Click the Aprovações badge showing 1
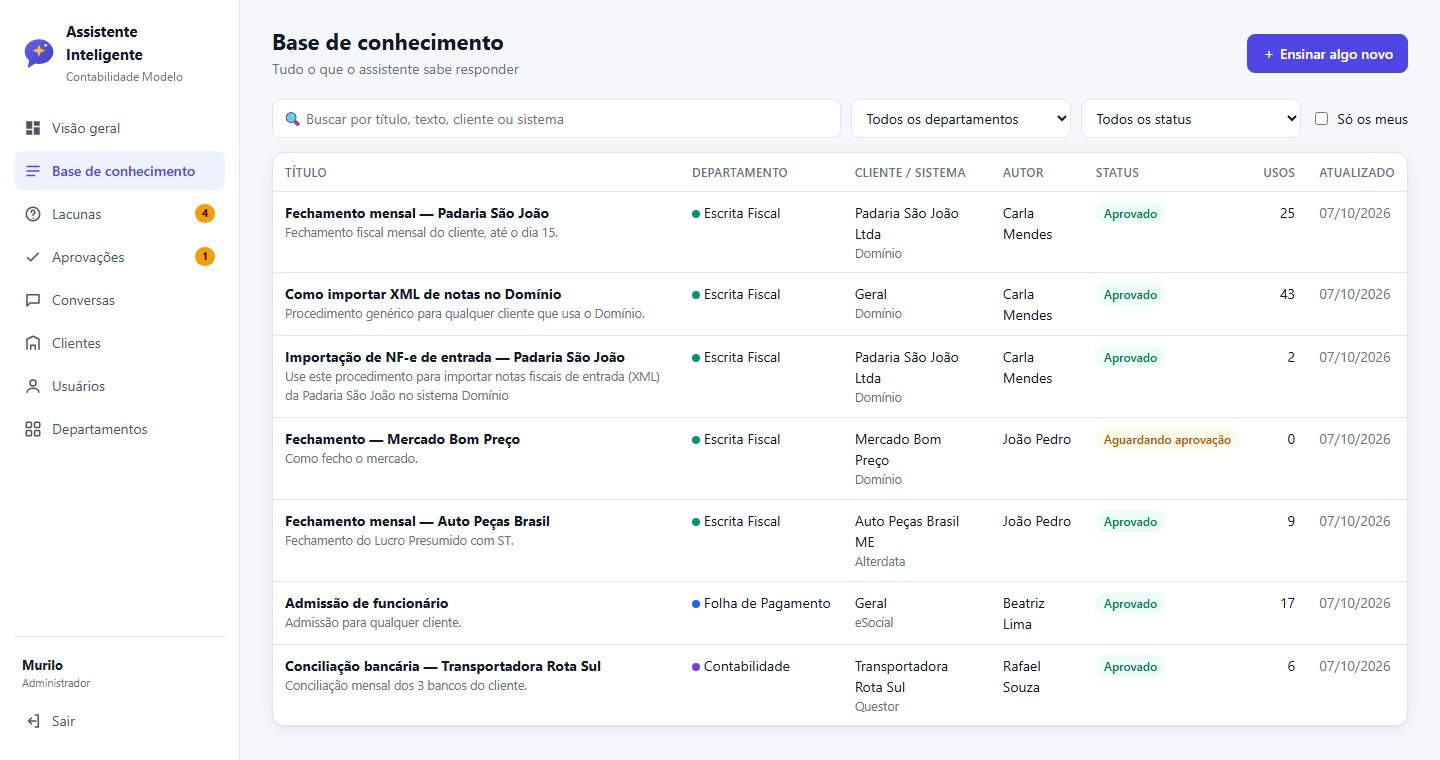Screen dimensions: 1440x760 click(204, 257)
